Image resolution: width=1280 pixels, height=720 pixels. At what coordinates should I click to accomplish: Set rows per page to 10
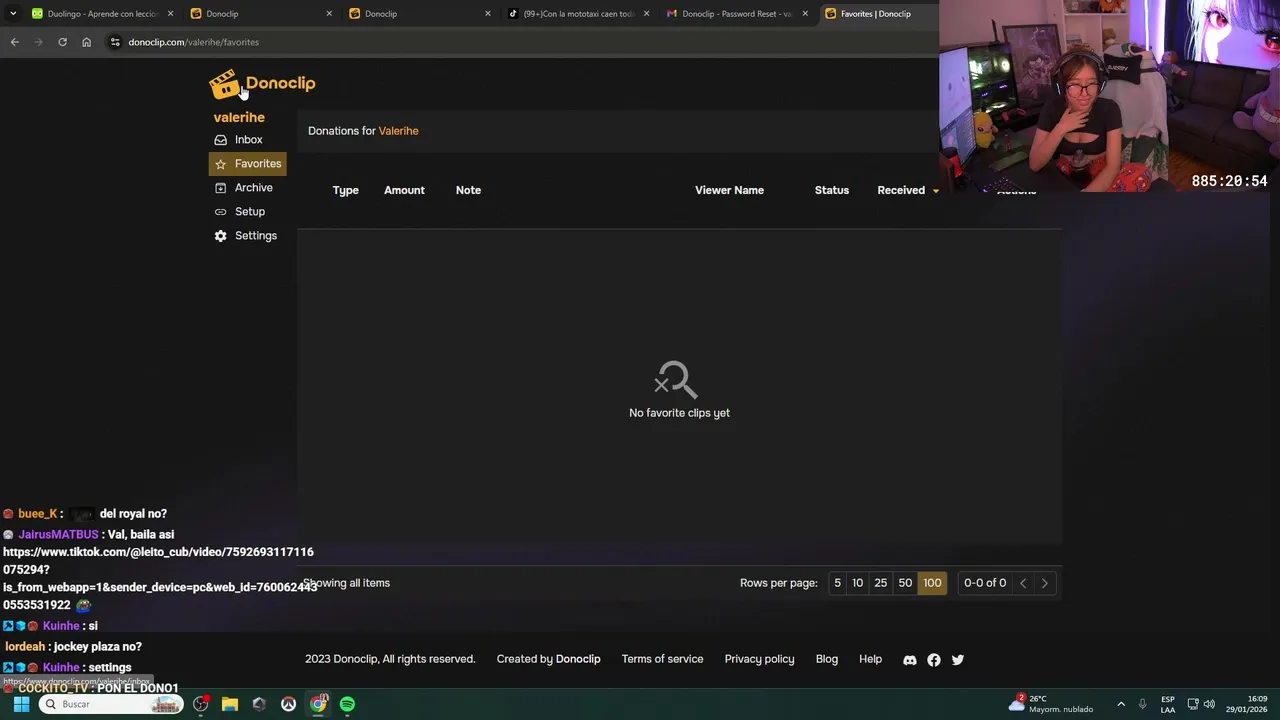[x=857, y=583]
